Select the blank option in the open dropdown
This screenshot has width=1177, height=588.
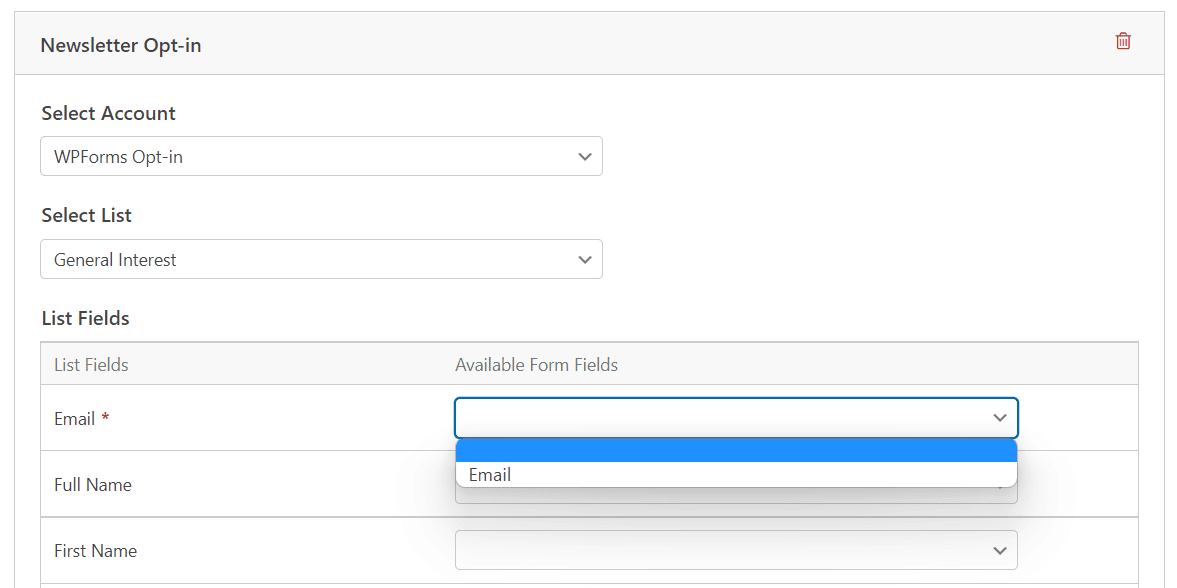coord(735,451)
